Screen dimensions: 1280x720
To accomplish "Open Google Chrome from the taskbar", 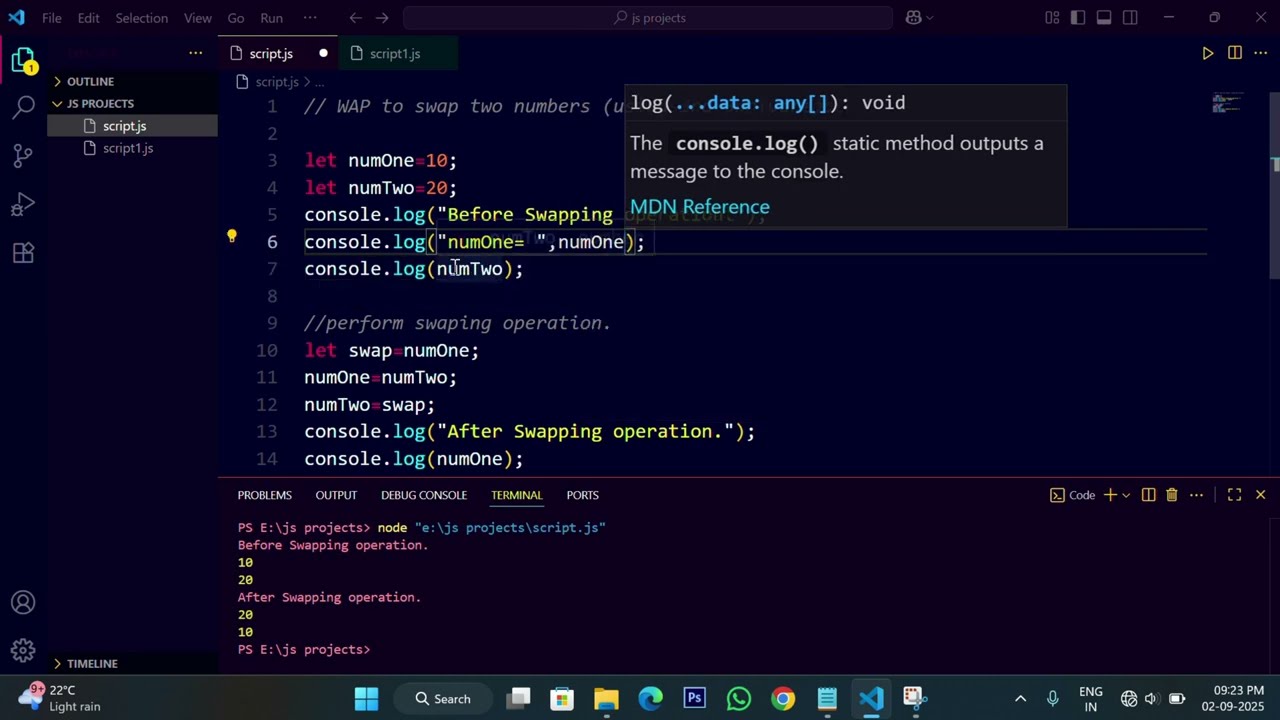I will tap(783, 698).
